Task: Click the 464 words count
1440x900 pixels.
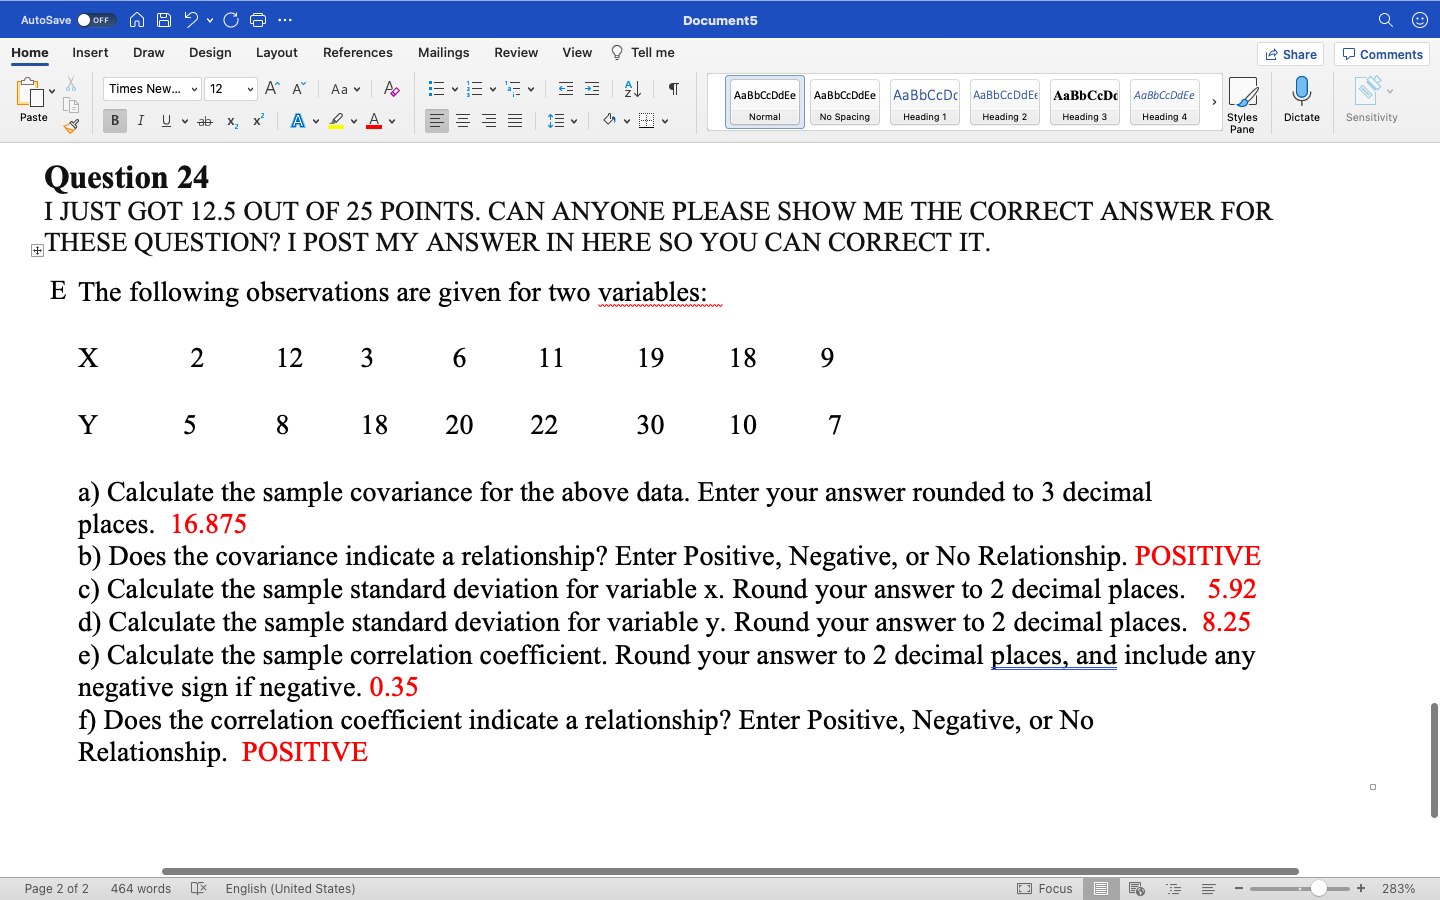Action: point(141,888)
